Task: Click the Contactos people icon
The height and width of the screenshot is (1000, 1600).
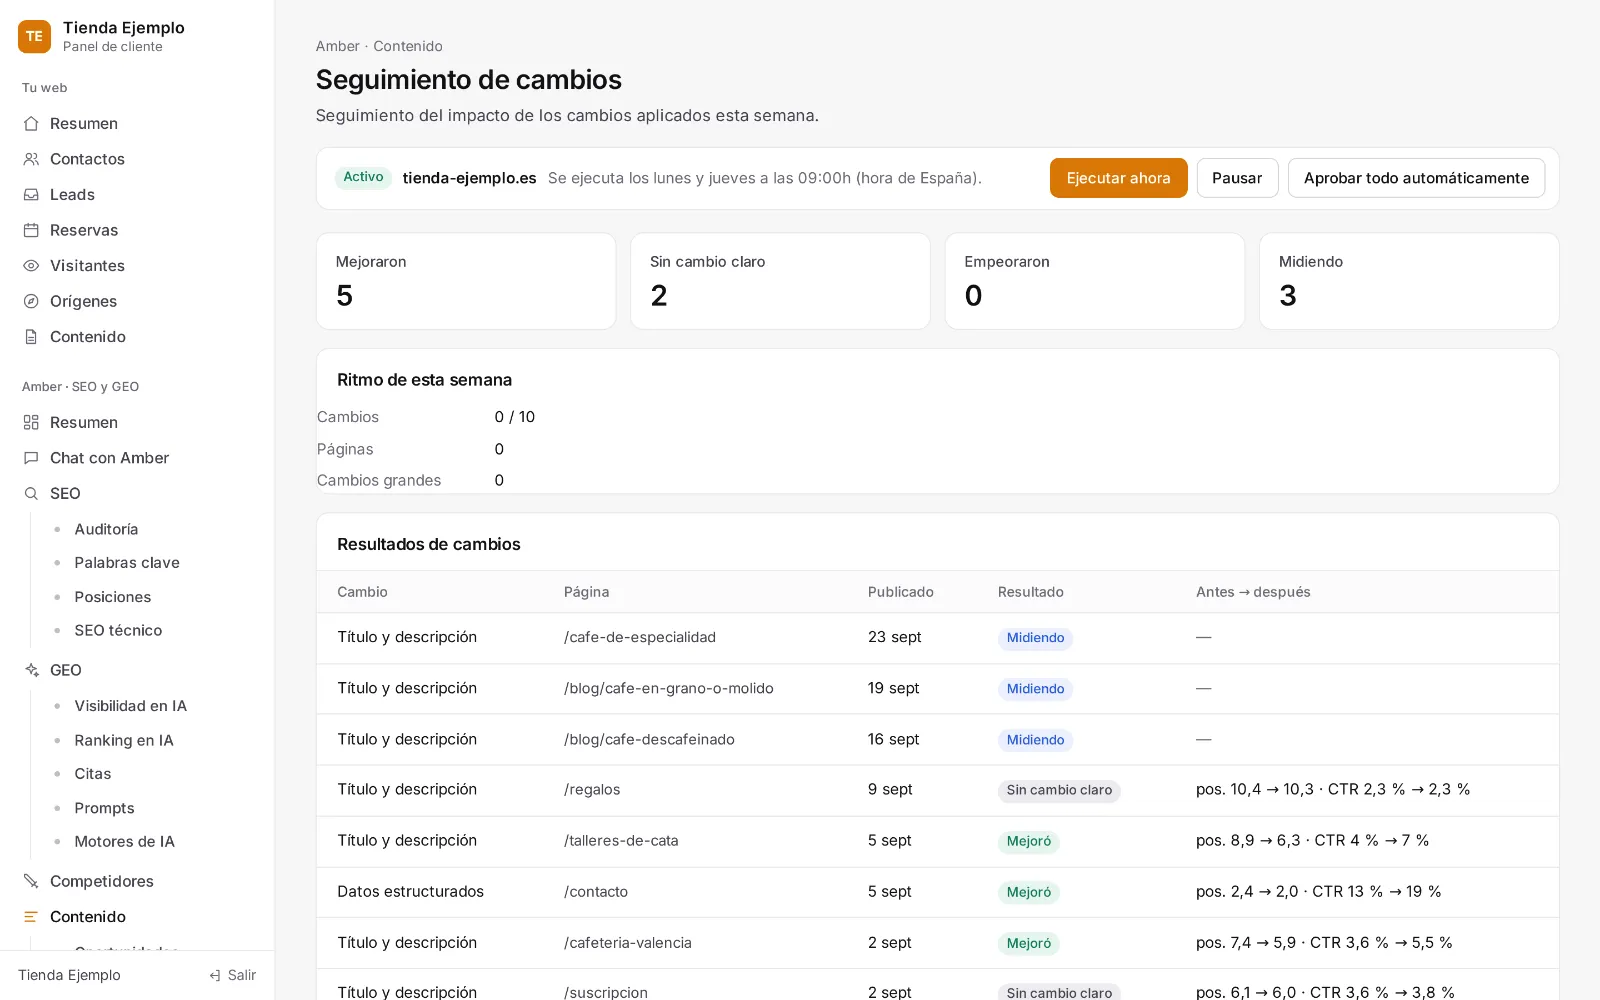Action: click(x=31, y=159)
